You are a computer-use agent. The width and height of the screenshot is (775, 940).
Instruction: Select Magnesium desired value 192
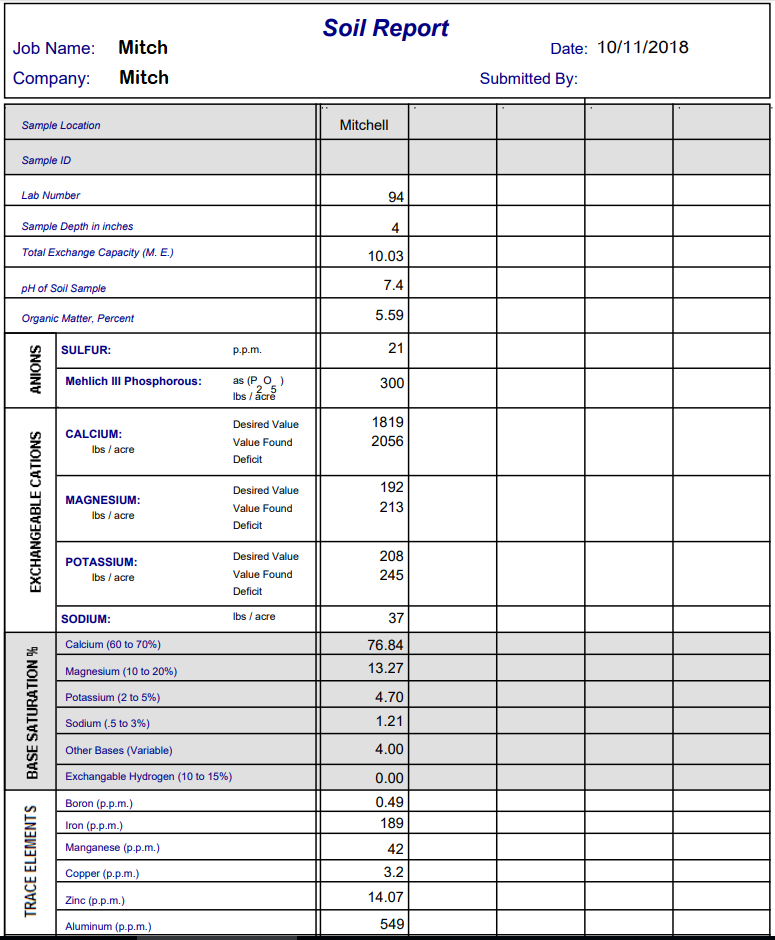391,487
